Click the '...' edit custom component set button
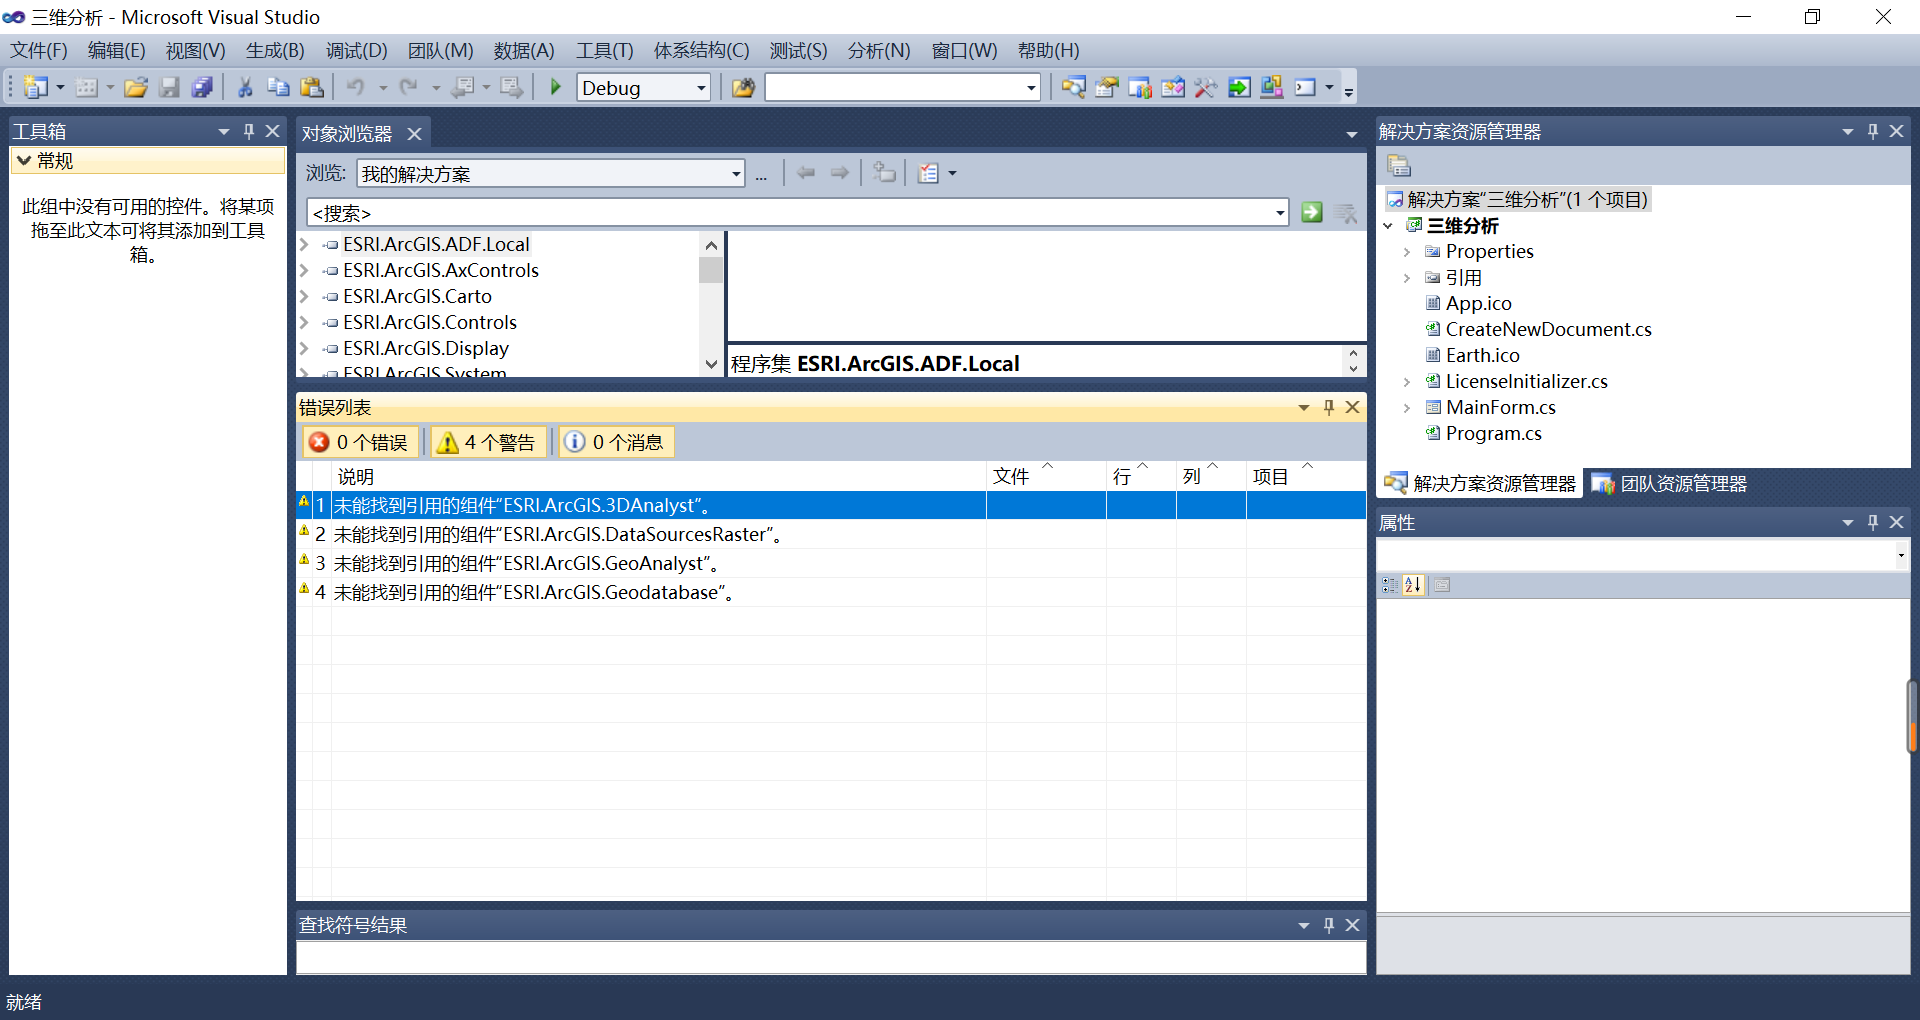 pyautogui.click(x=761, y=174)
